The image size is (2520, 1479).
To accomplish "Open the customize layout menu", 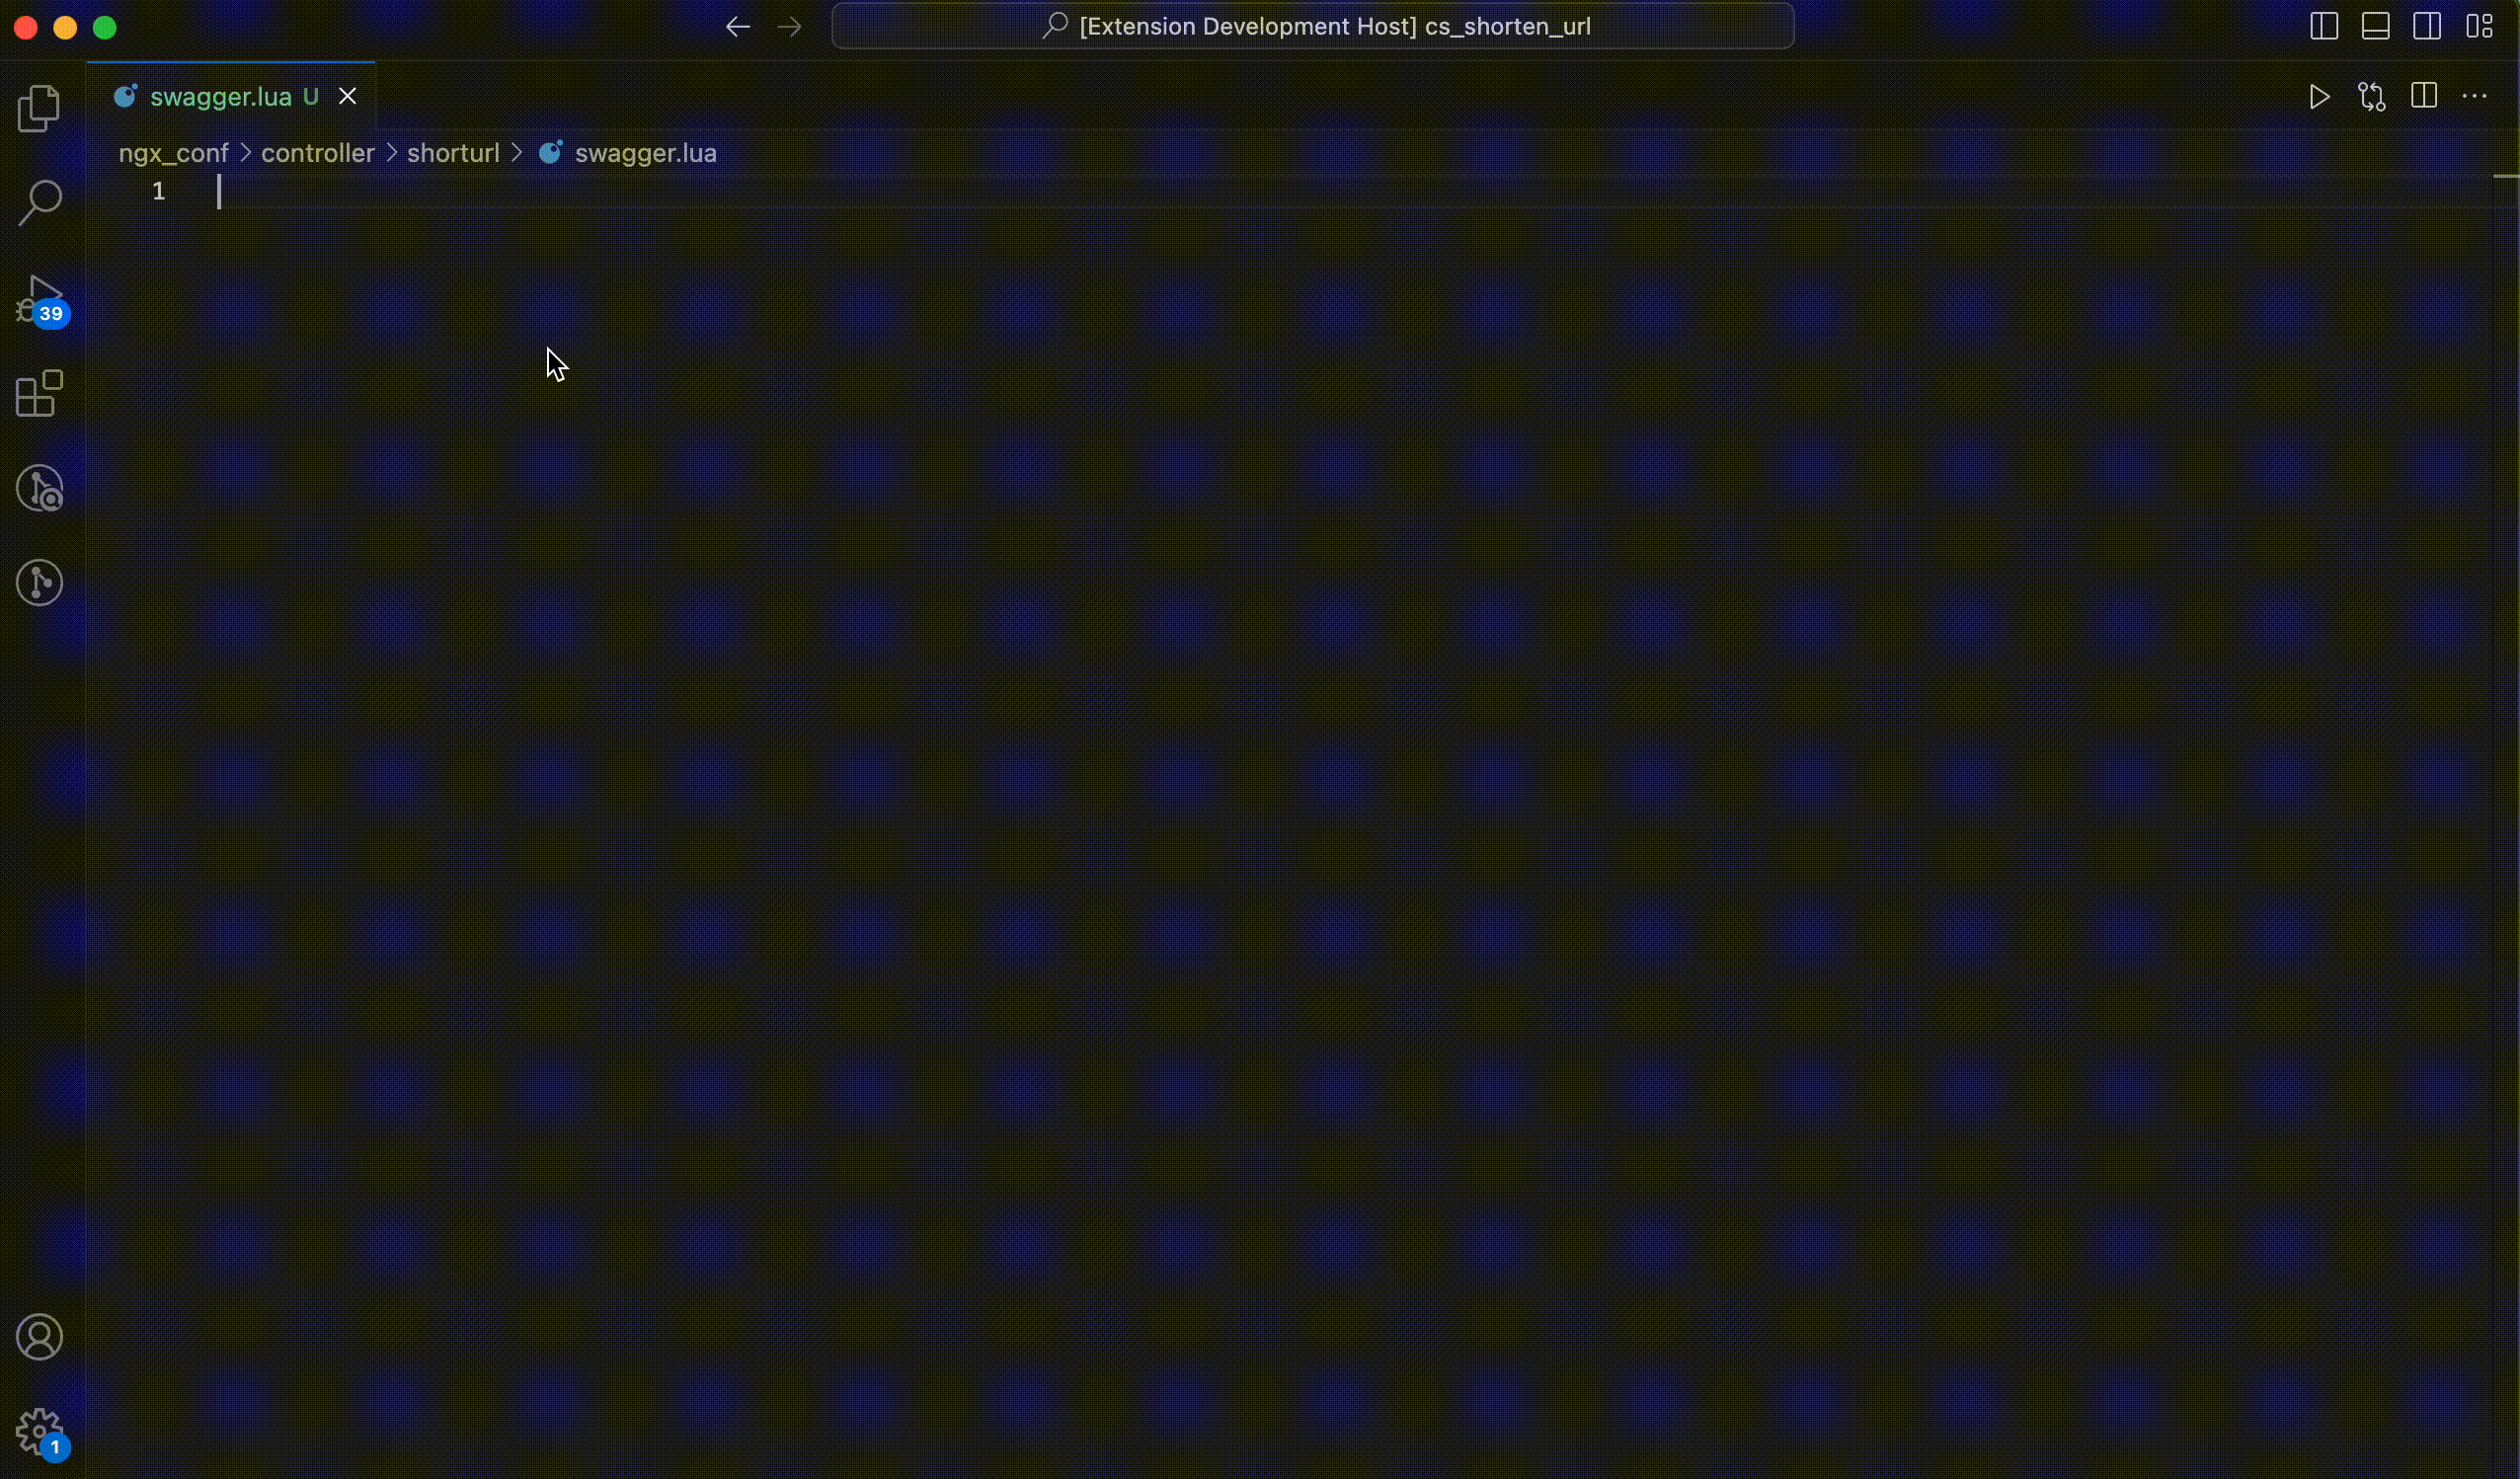I will pyautogui.click(x=2479, y=27).
